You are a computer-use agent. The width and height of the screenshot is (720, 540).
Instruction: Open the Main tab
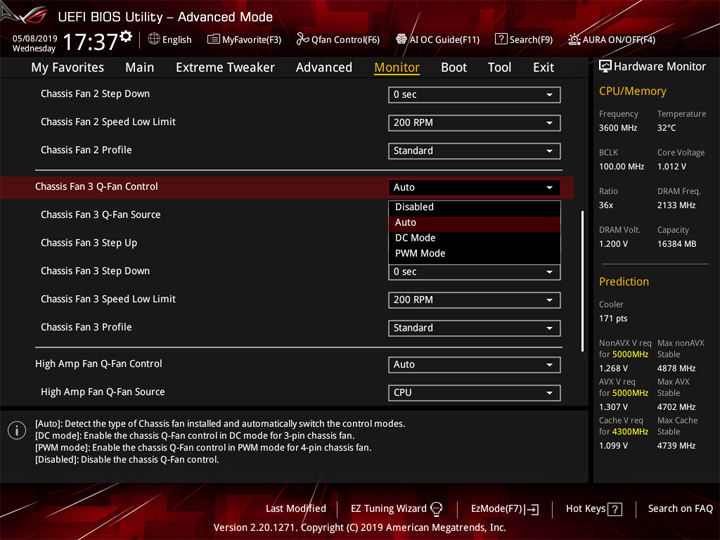pos(140,68)
